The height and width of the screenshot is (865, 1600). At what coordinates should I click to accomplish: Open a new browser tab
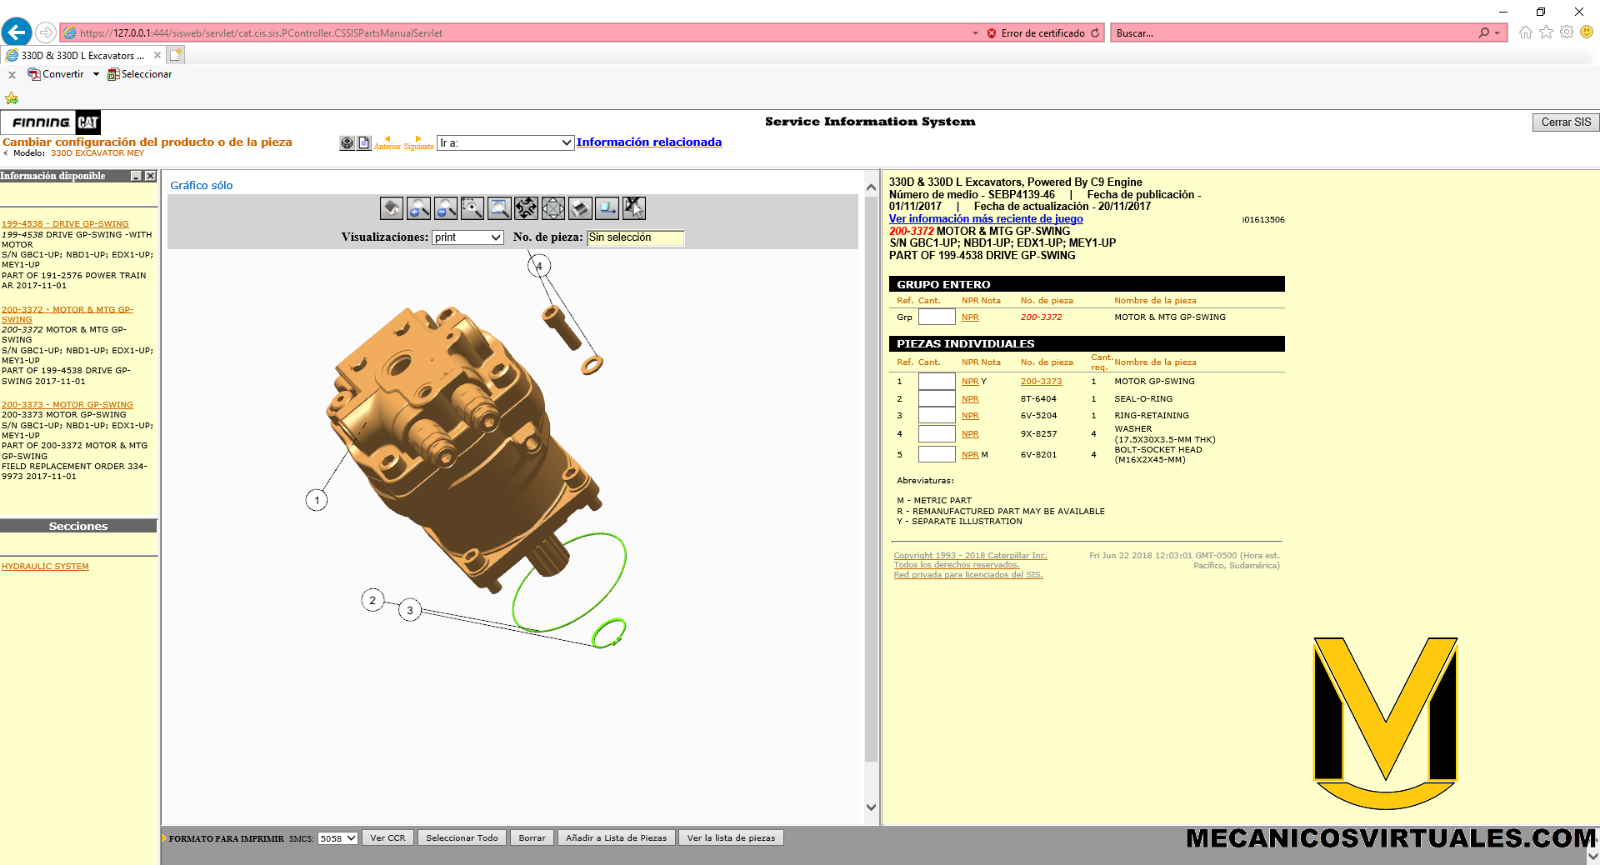point(175,55)
